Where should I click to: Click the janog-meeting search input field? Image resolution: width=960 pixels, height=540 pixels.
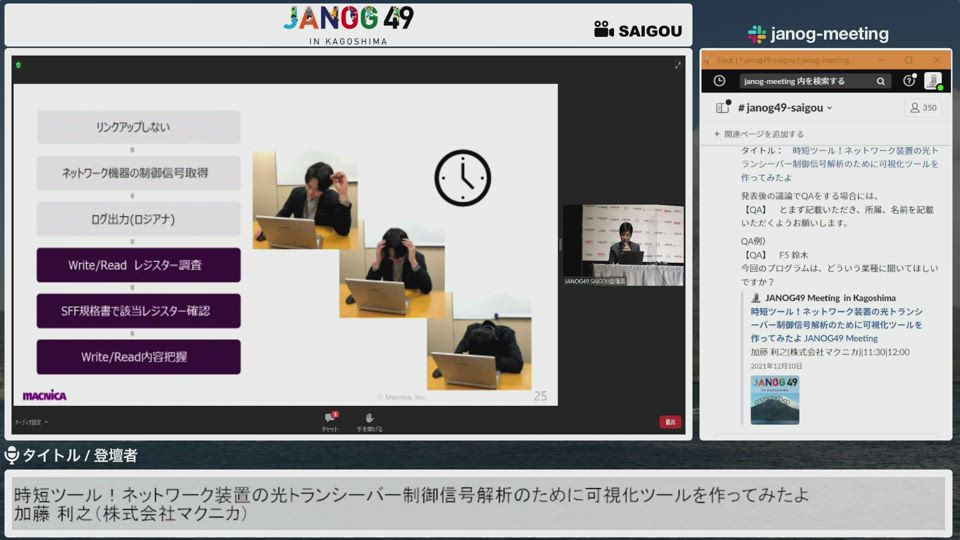coord(805,81)
